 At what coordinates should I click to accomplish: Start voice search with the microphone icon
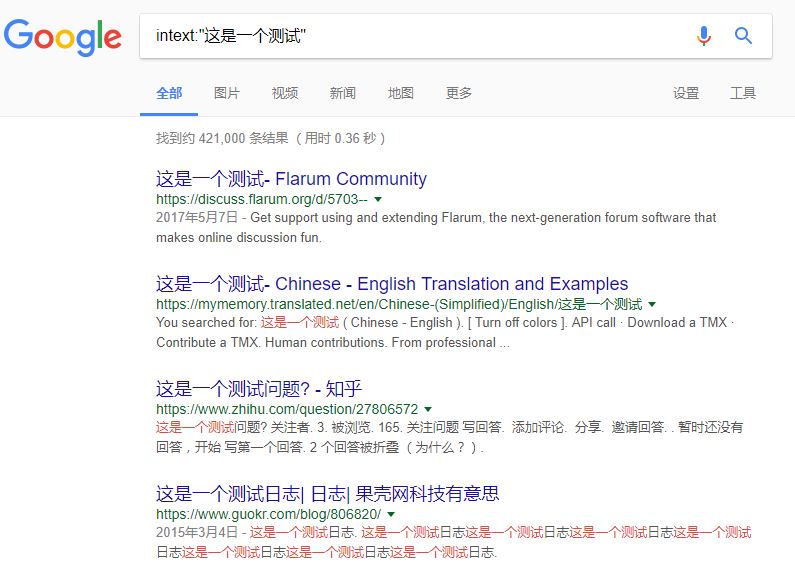click(704, 35)
